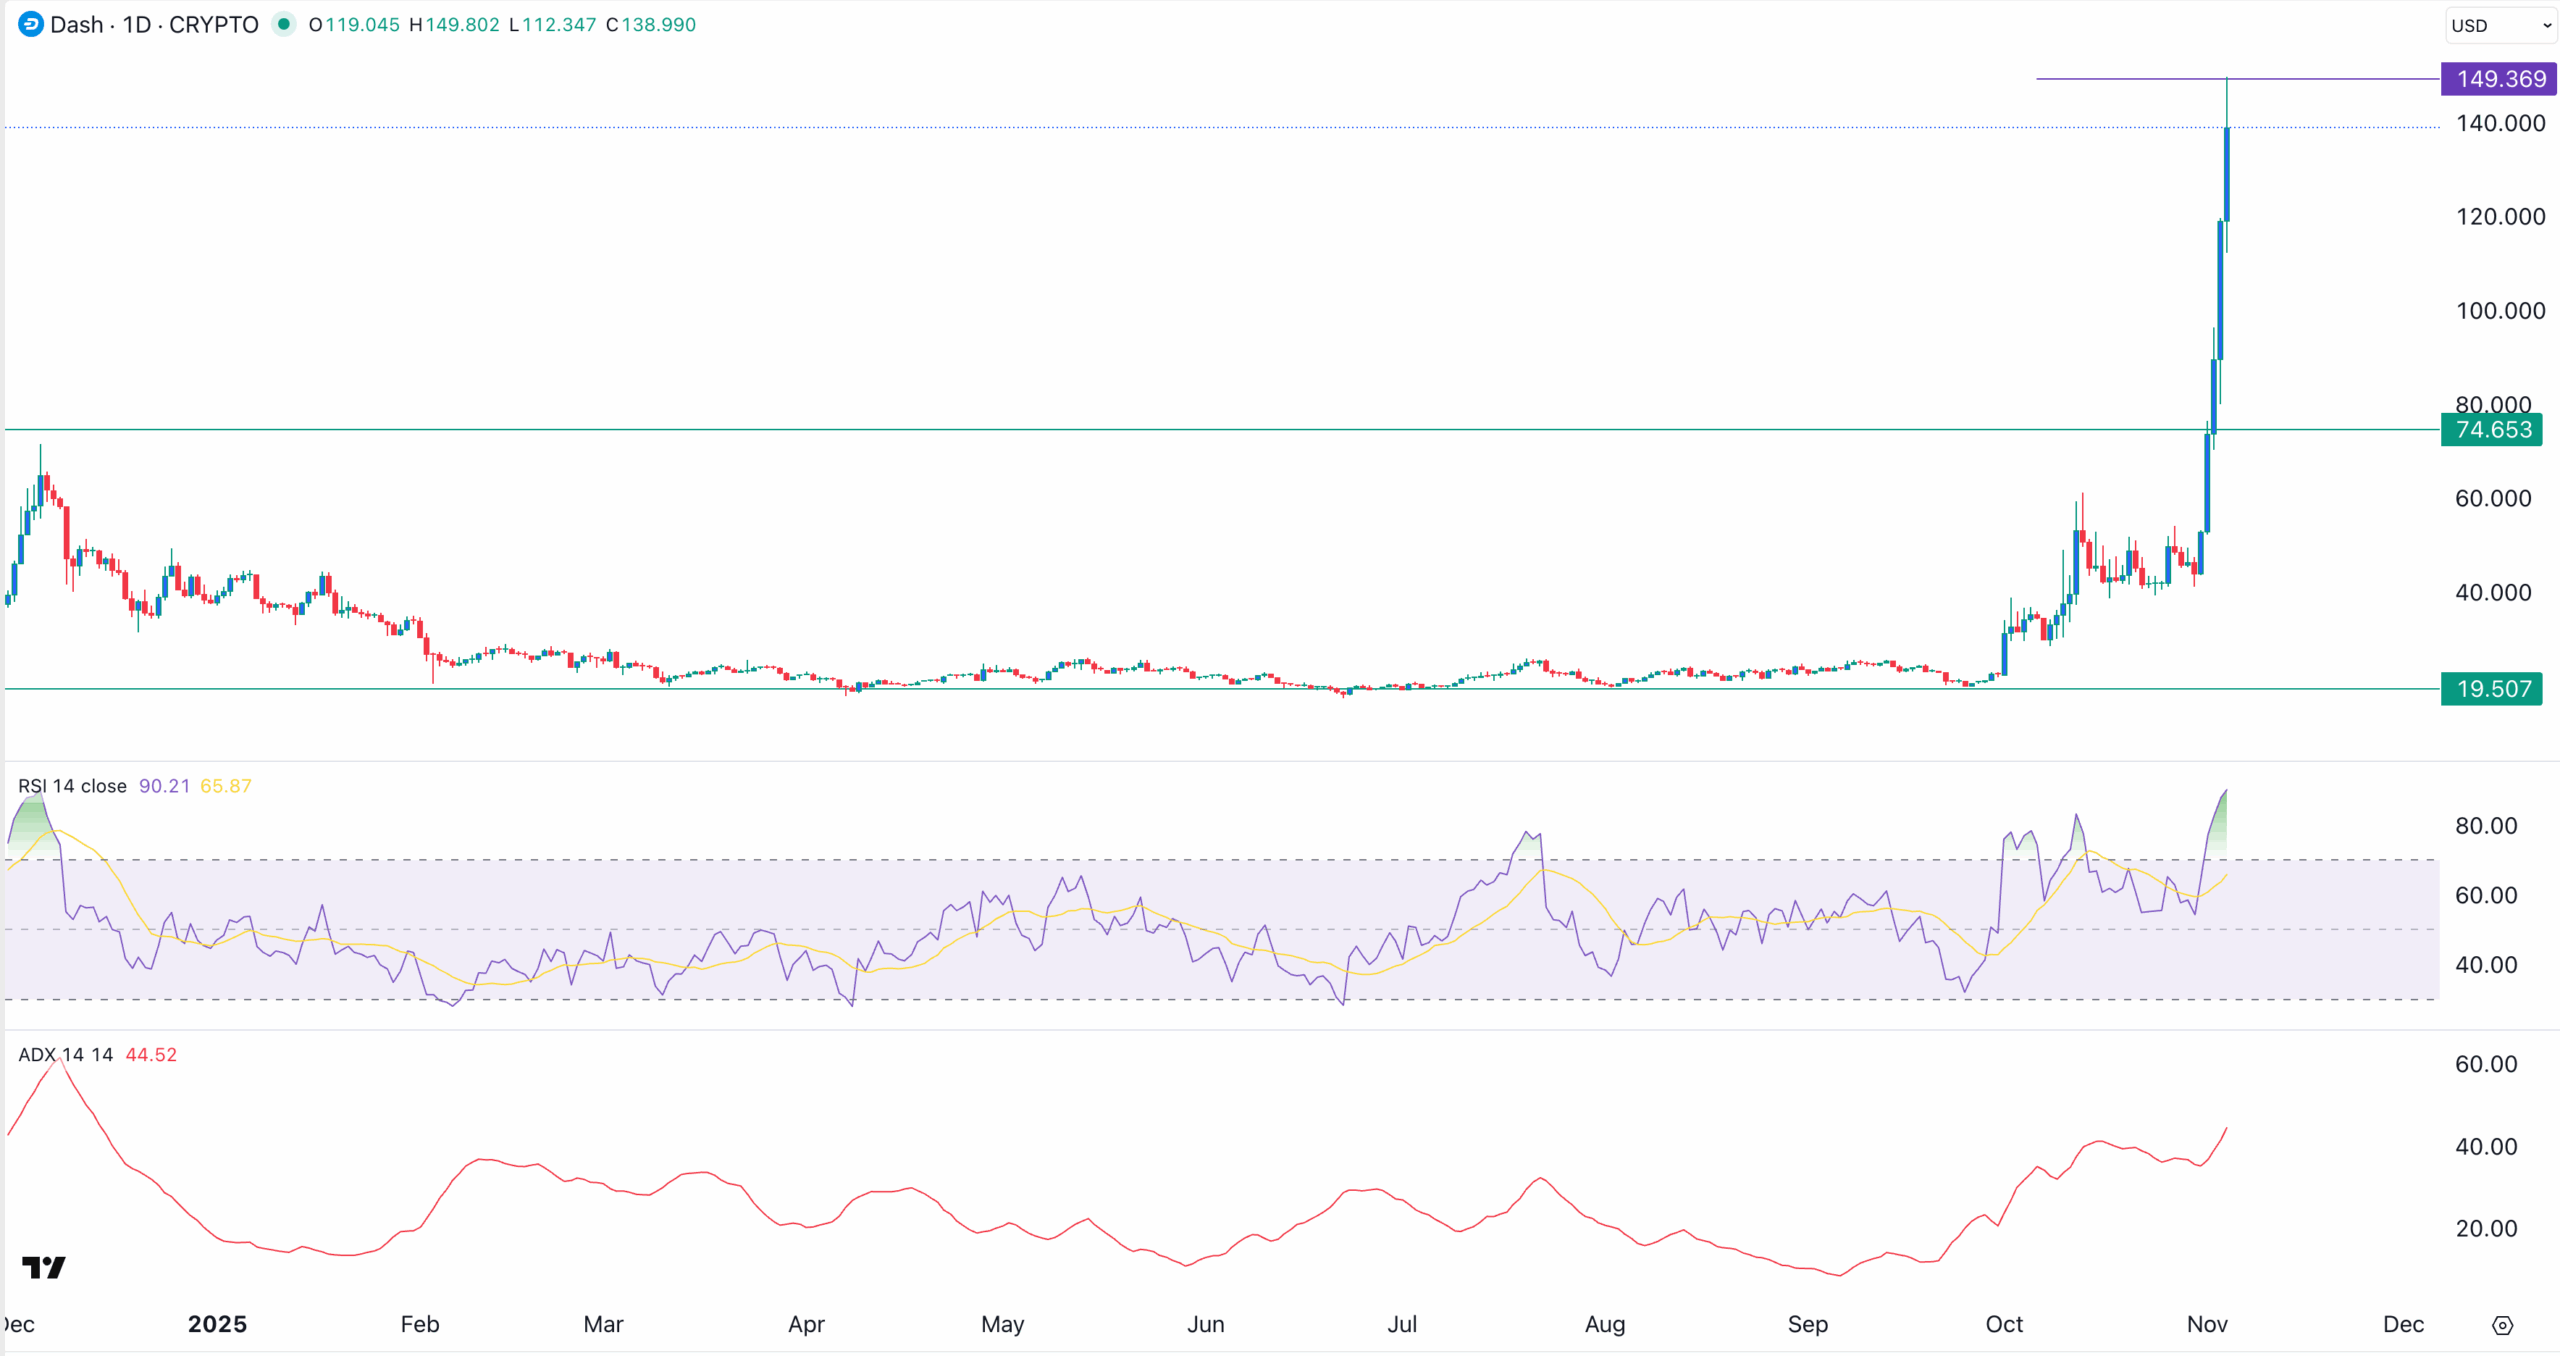Open the USD currency dropdown
Screen dimensions: 2560x1356
(x=2501, y=25)
